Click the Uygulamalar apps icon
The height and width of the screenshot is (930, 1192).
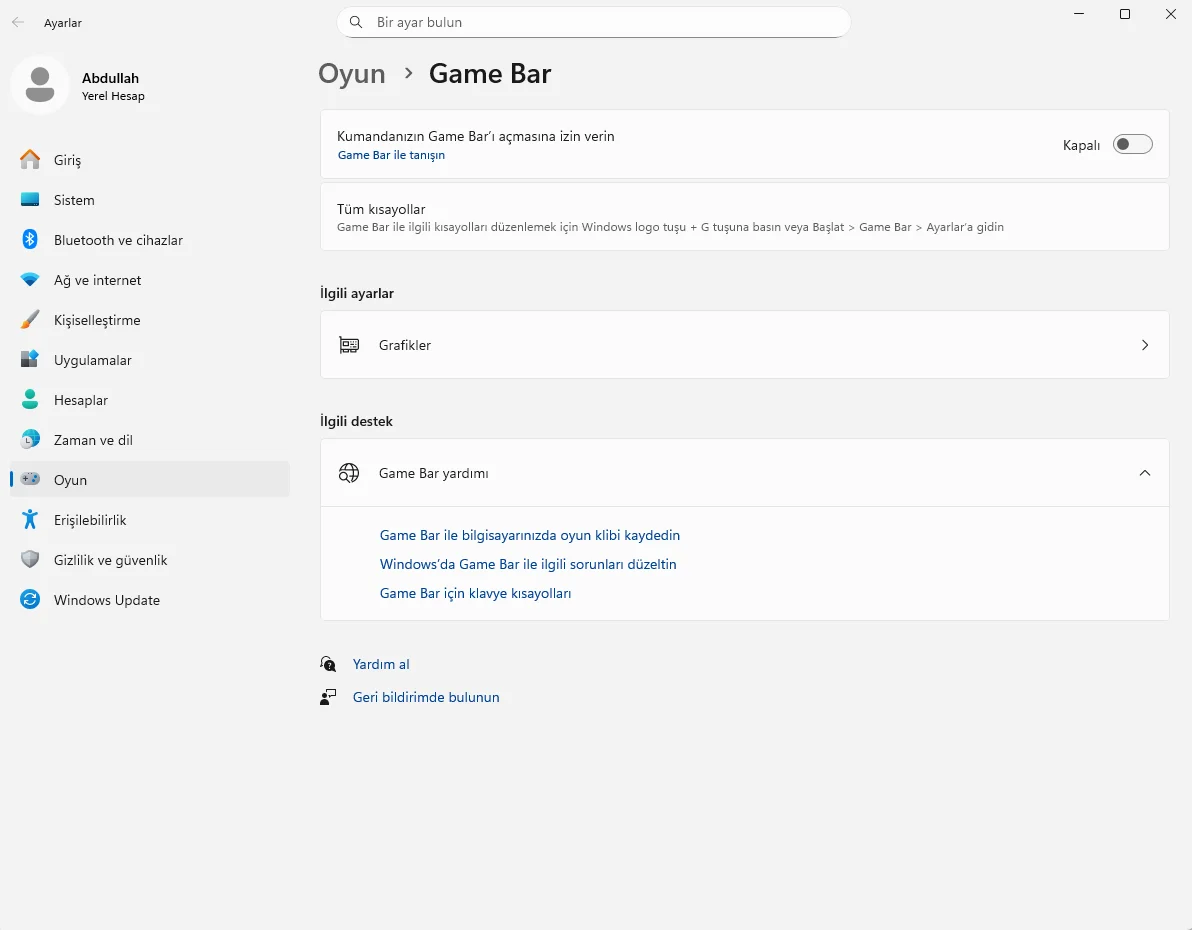30,360
